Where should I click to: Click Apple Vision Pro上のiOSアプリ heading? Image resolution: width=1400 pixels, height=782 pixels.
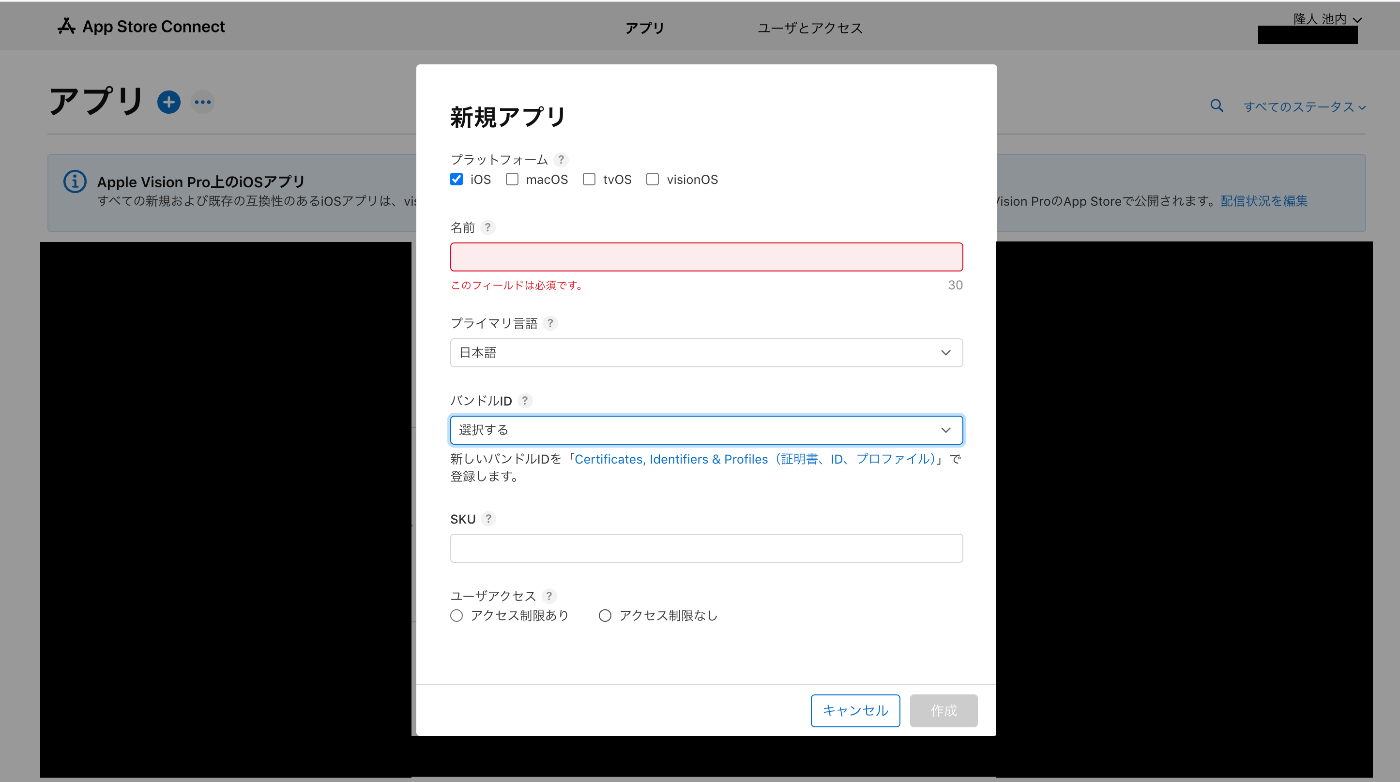point(201,182)
